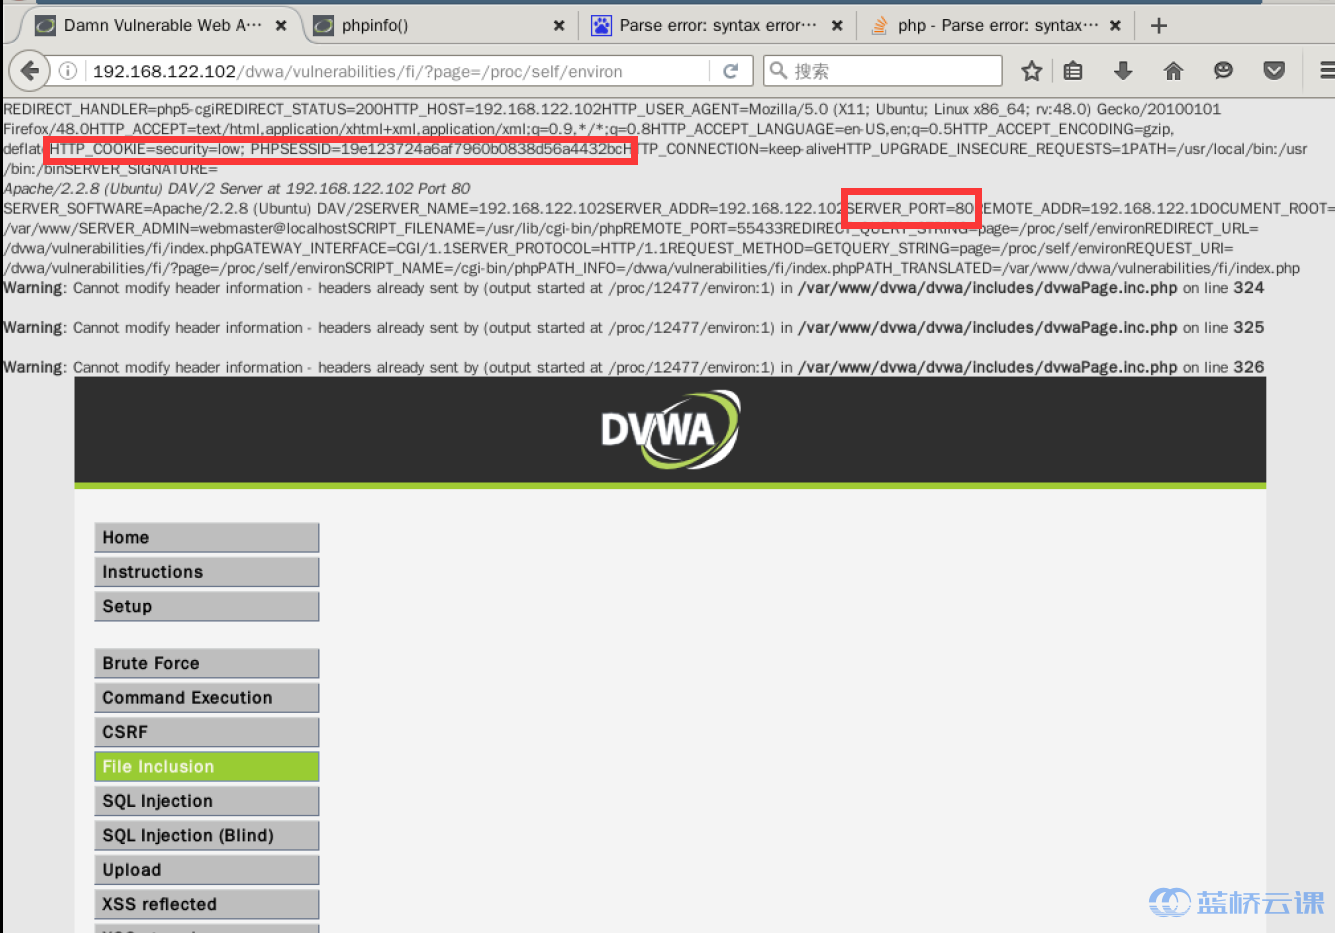This screenshot has width=1335, height=933.
Task: Close the phpinfo() tab
Action: pyautogui.click(x=559, y=26)
